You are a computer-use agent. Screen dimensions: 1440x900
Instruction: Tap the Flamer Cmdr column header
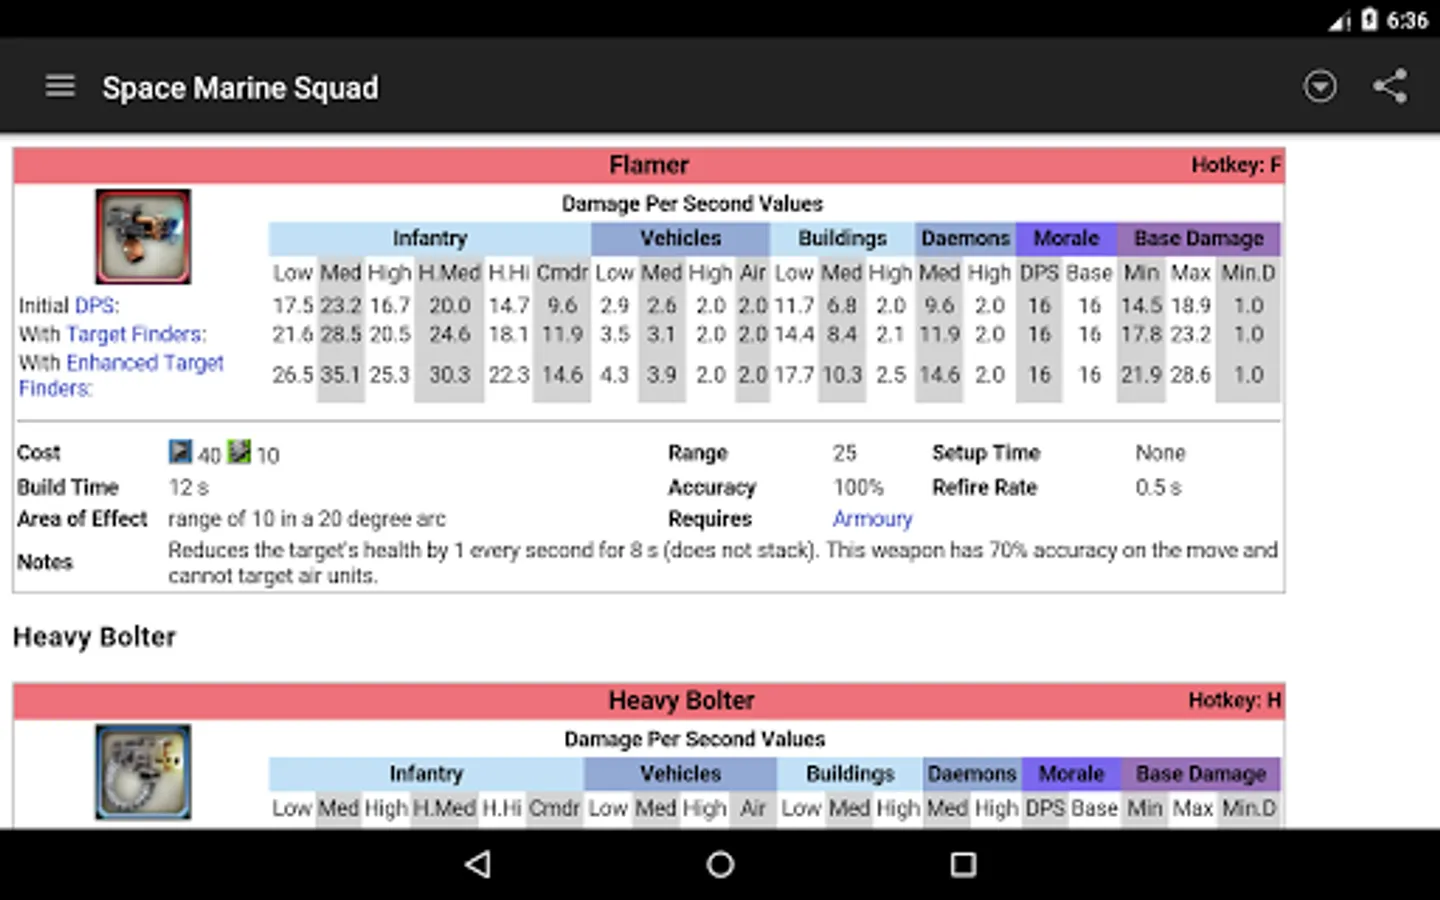point(562,273)
